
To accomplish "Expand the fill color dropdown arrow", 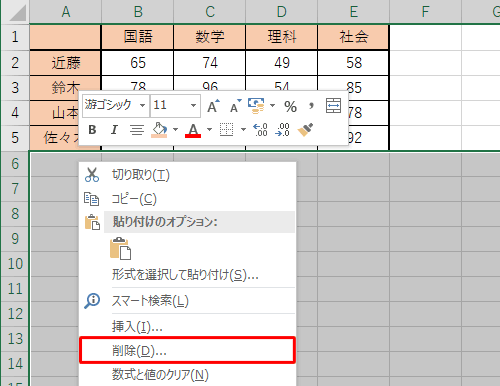I will point(175,130).
